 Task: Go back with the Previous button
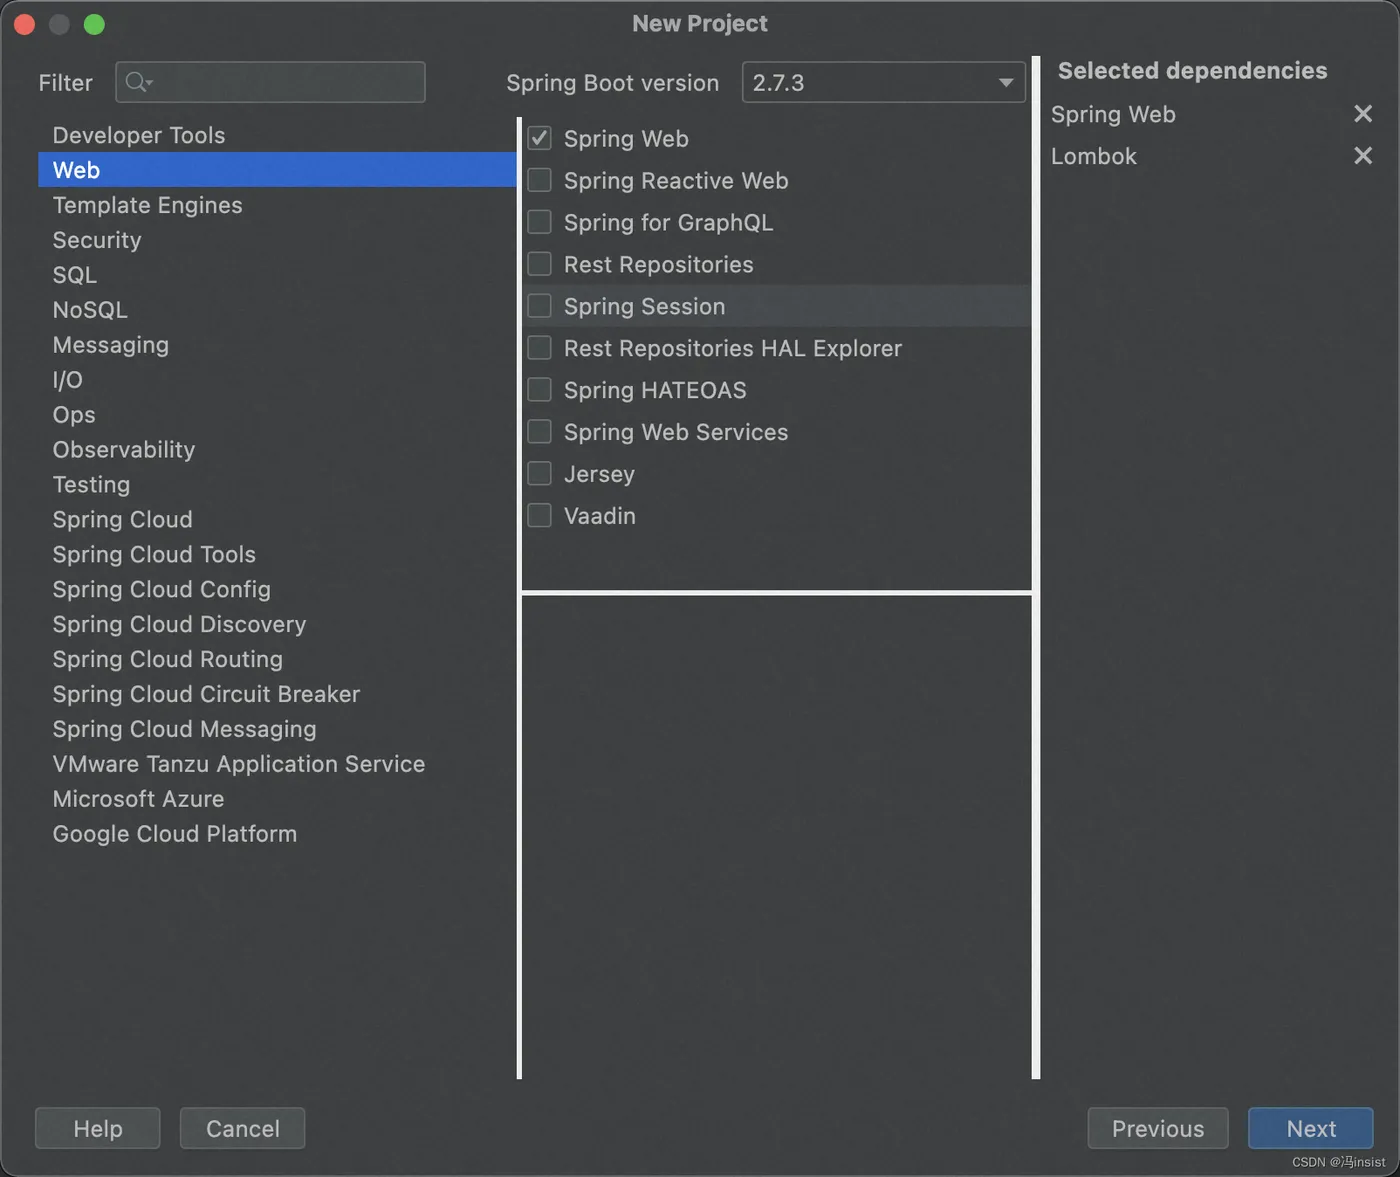pyautogui.click(x=1158, y=1129)
